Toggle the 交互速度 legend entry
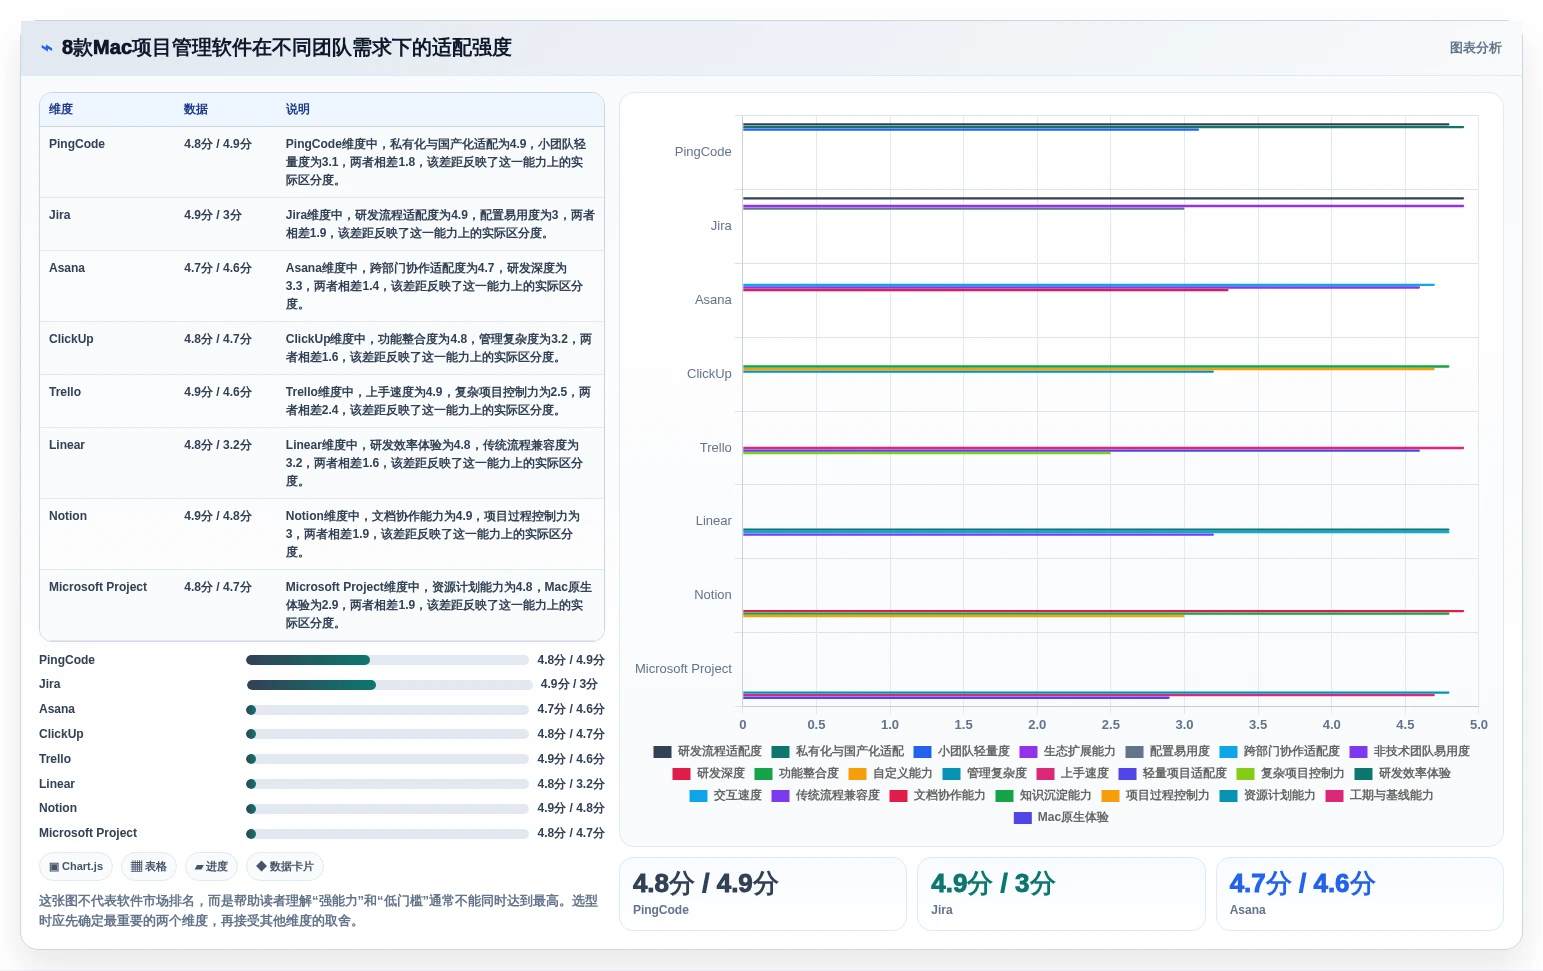This screenshot has height=971, width=1543. 726,795
